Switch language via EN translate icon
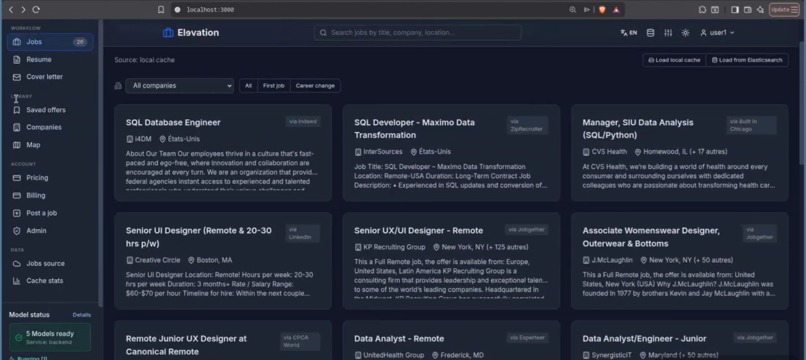The width and height of the screenshot is (806, 360). point(628,33)
